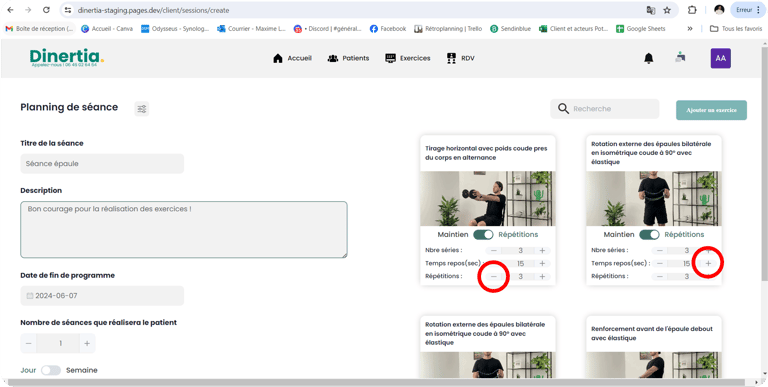Image resolution: width=768 pixels, height=387 pixels.
Task: Open the Patients navigation item
Action: click(x=348, y=58)
